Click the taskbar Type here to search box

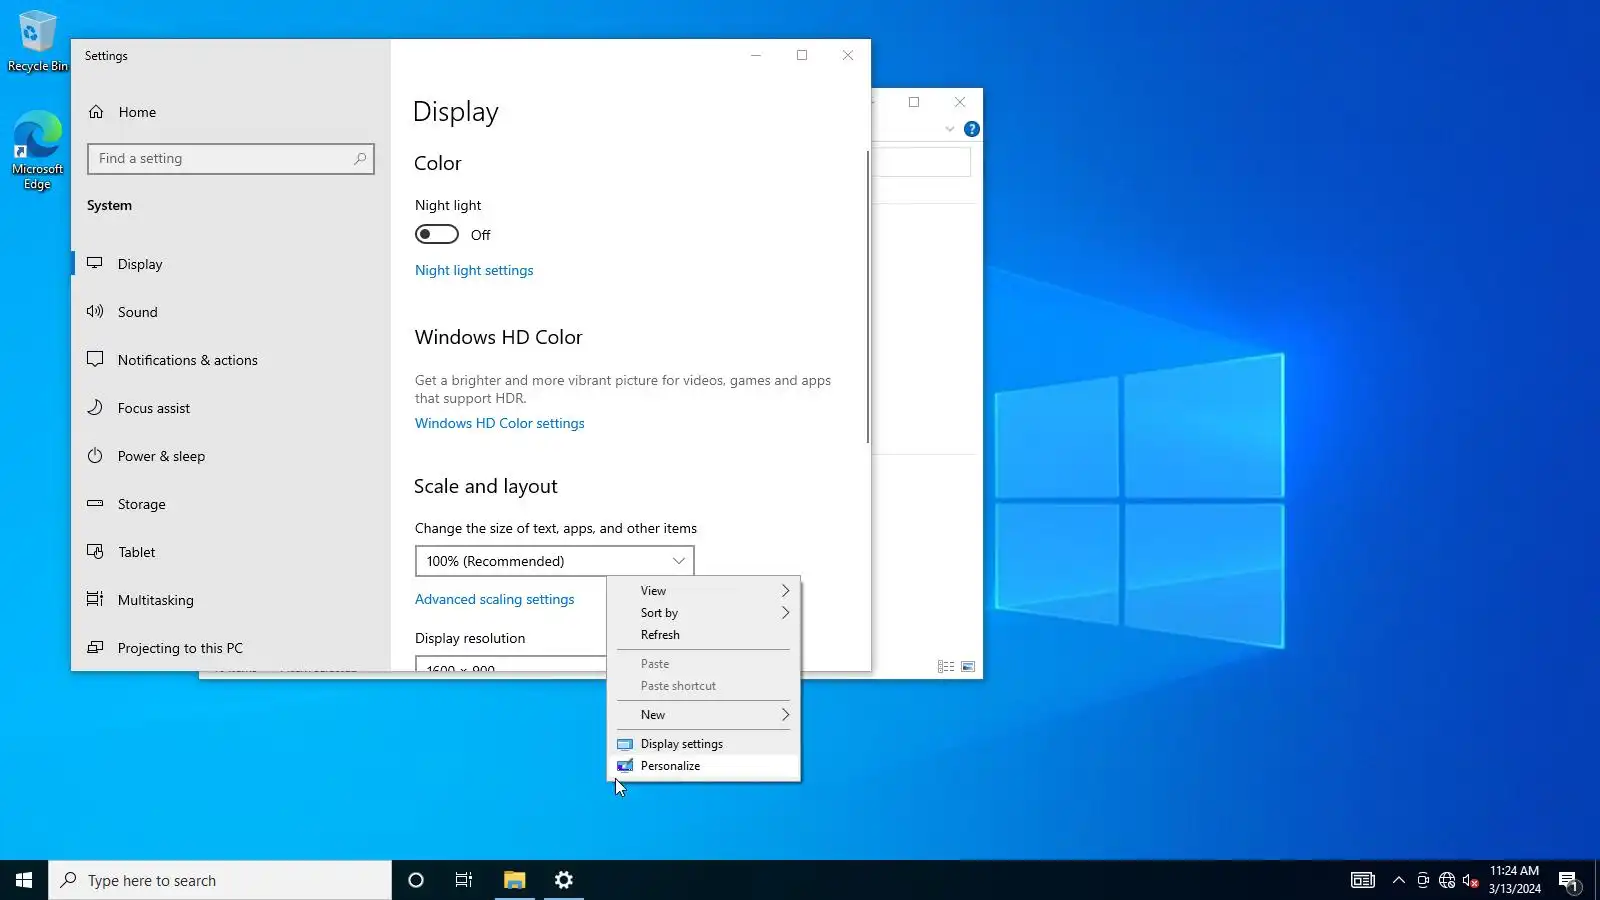click(x=220, y=880)
